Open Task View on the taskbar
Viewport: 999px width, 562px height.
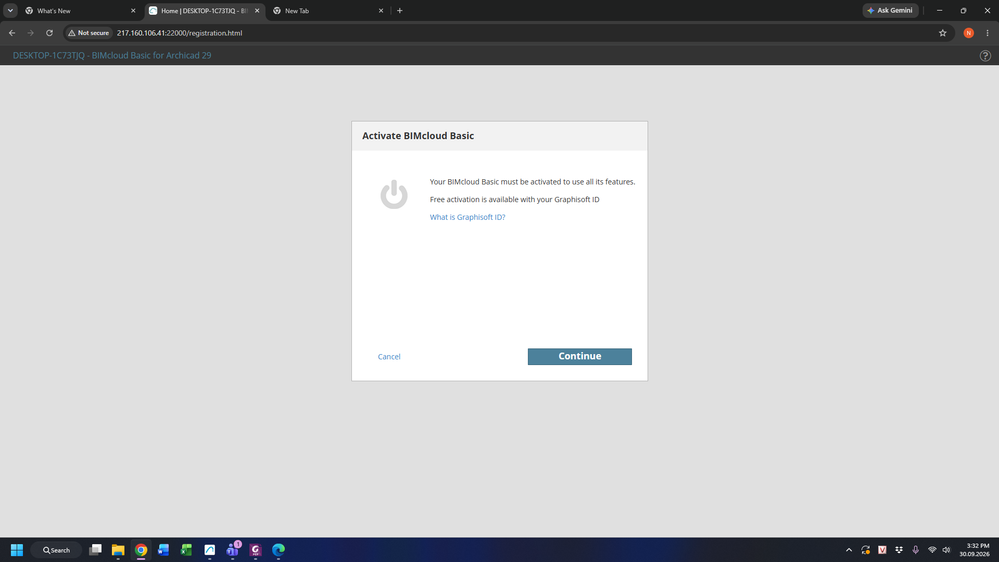pos(96,550)
